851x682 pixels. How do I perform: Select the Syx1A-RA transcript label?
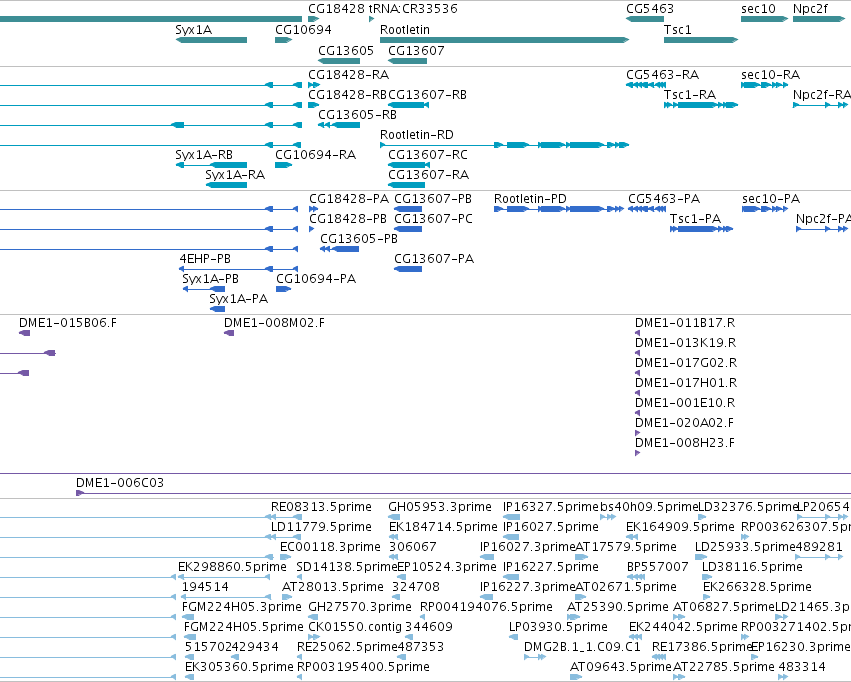tap(235, 175)
